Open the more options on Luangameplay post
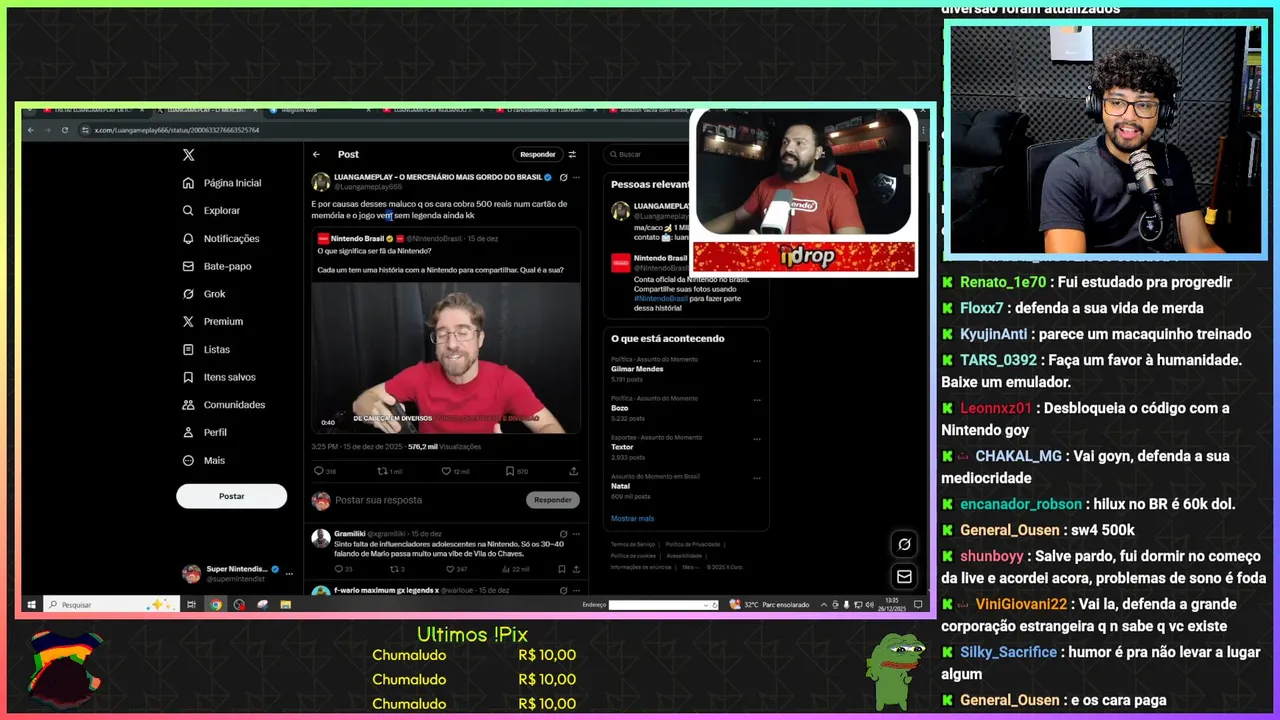This screenshot has height=720, width=1280. [x=575, y=177]
